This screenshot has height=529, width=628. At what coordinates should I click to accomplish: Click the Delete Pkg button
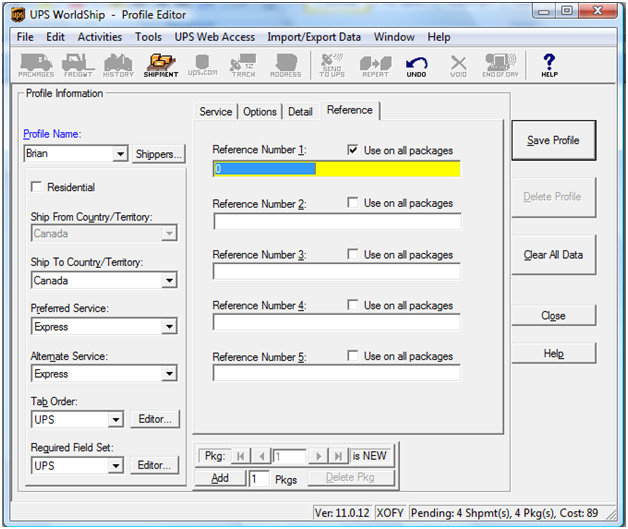coord(350,477)
